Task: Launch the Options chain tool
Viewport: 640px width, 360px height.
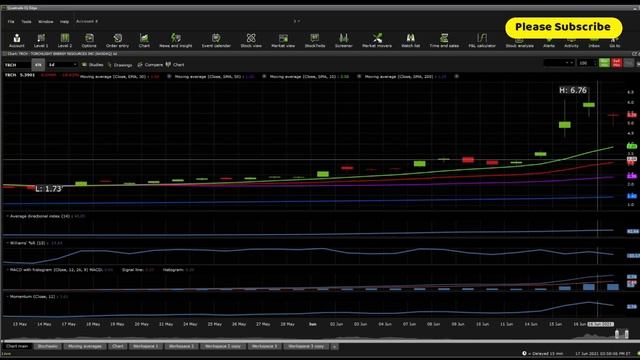Action: click(x=89, y=40)
